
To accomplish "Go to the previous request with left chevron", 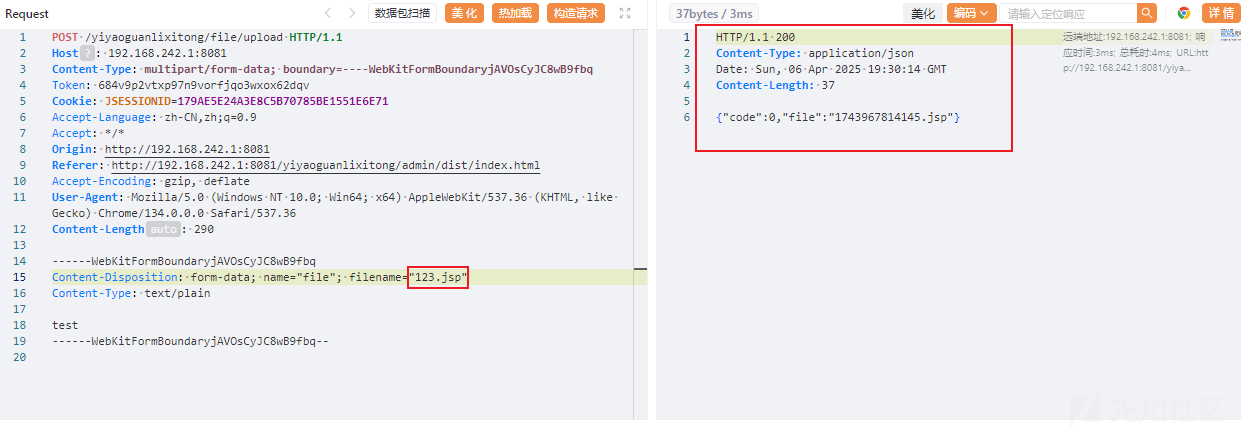I will (328, 13).
